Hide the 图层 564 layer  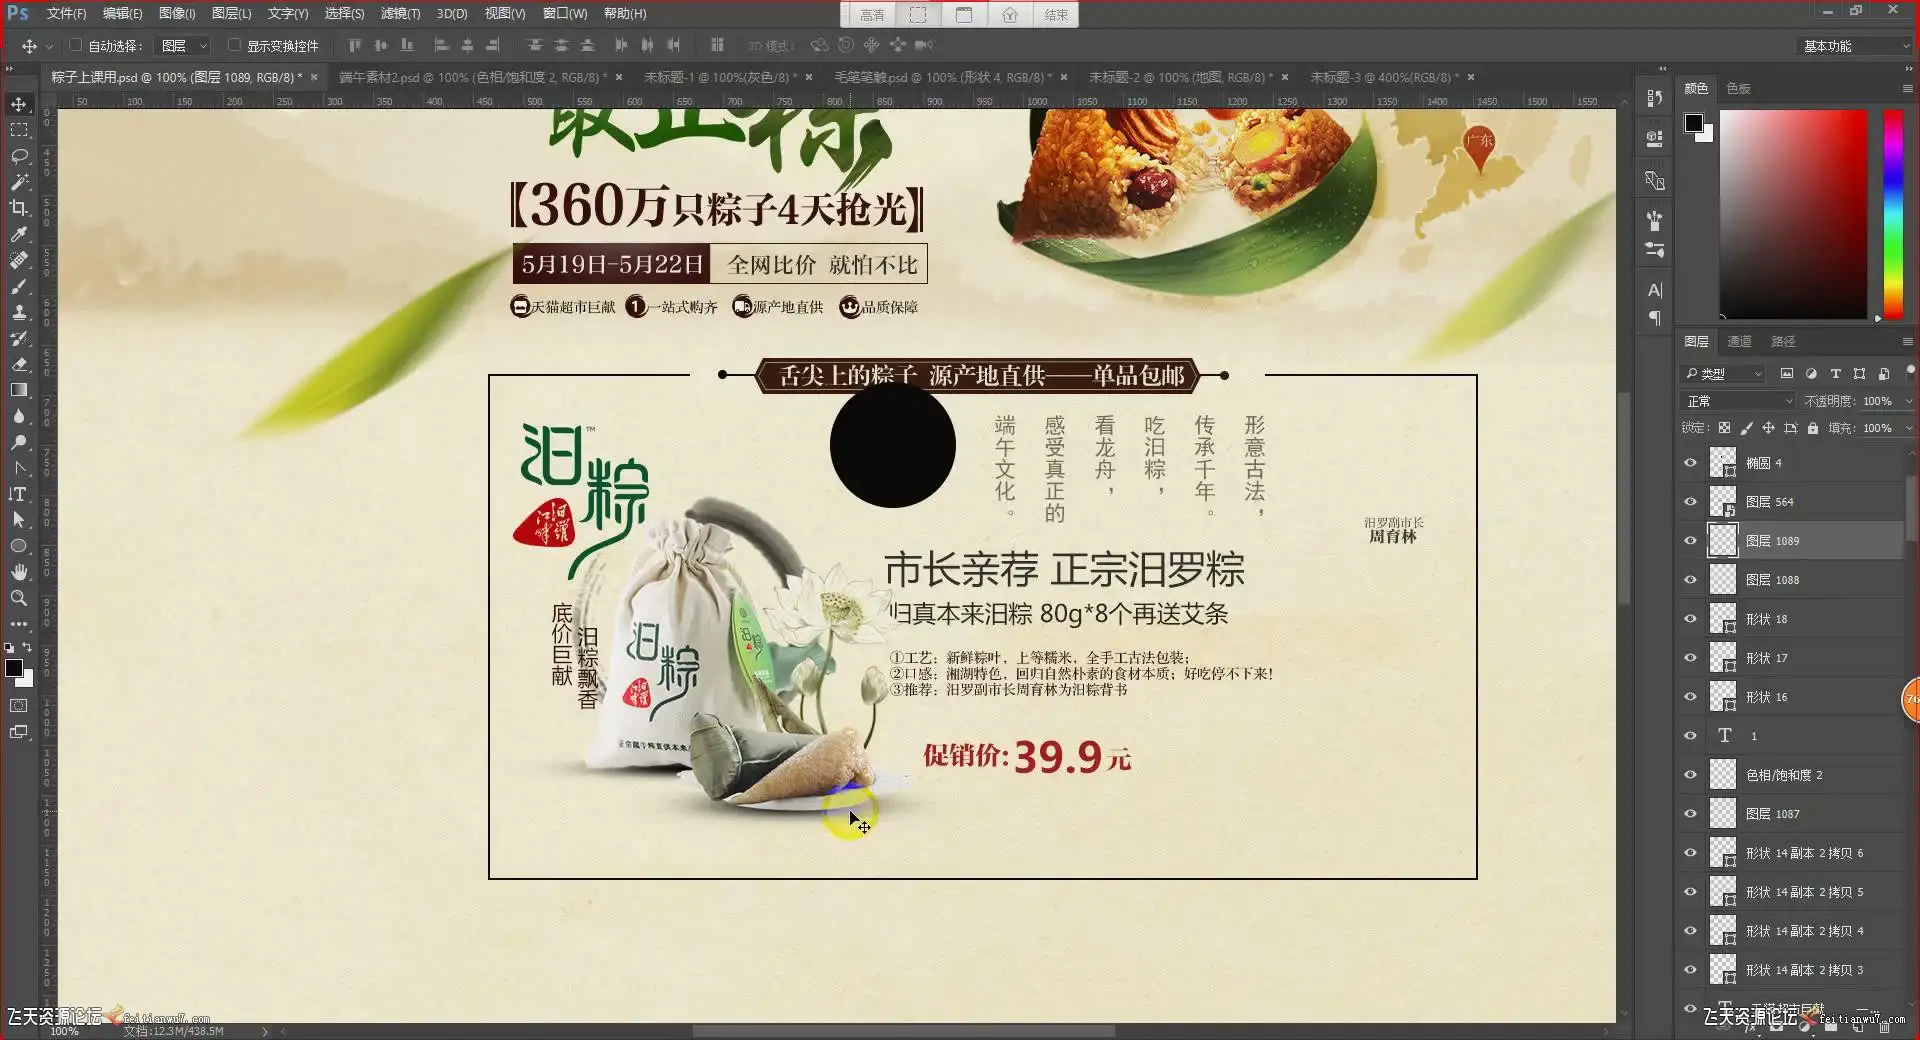click(x=1690, y=502)
